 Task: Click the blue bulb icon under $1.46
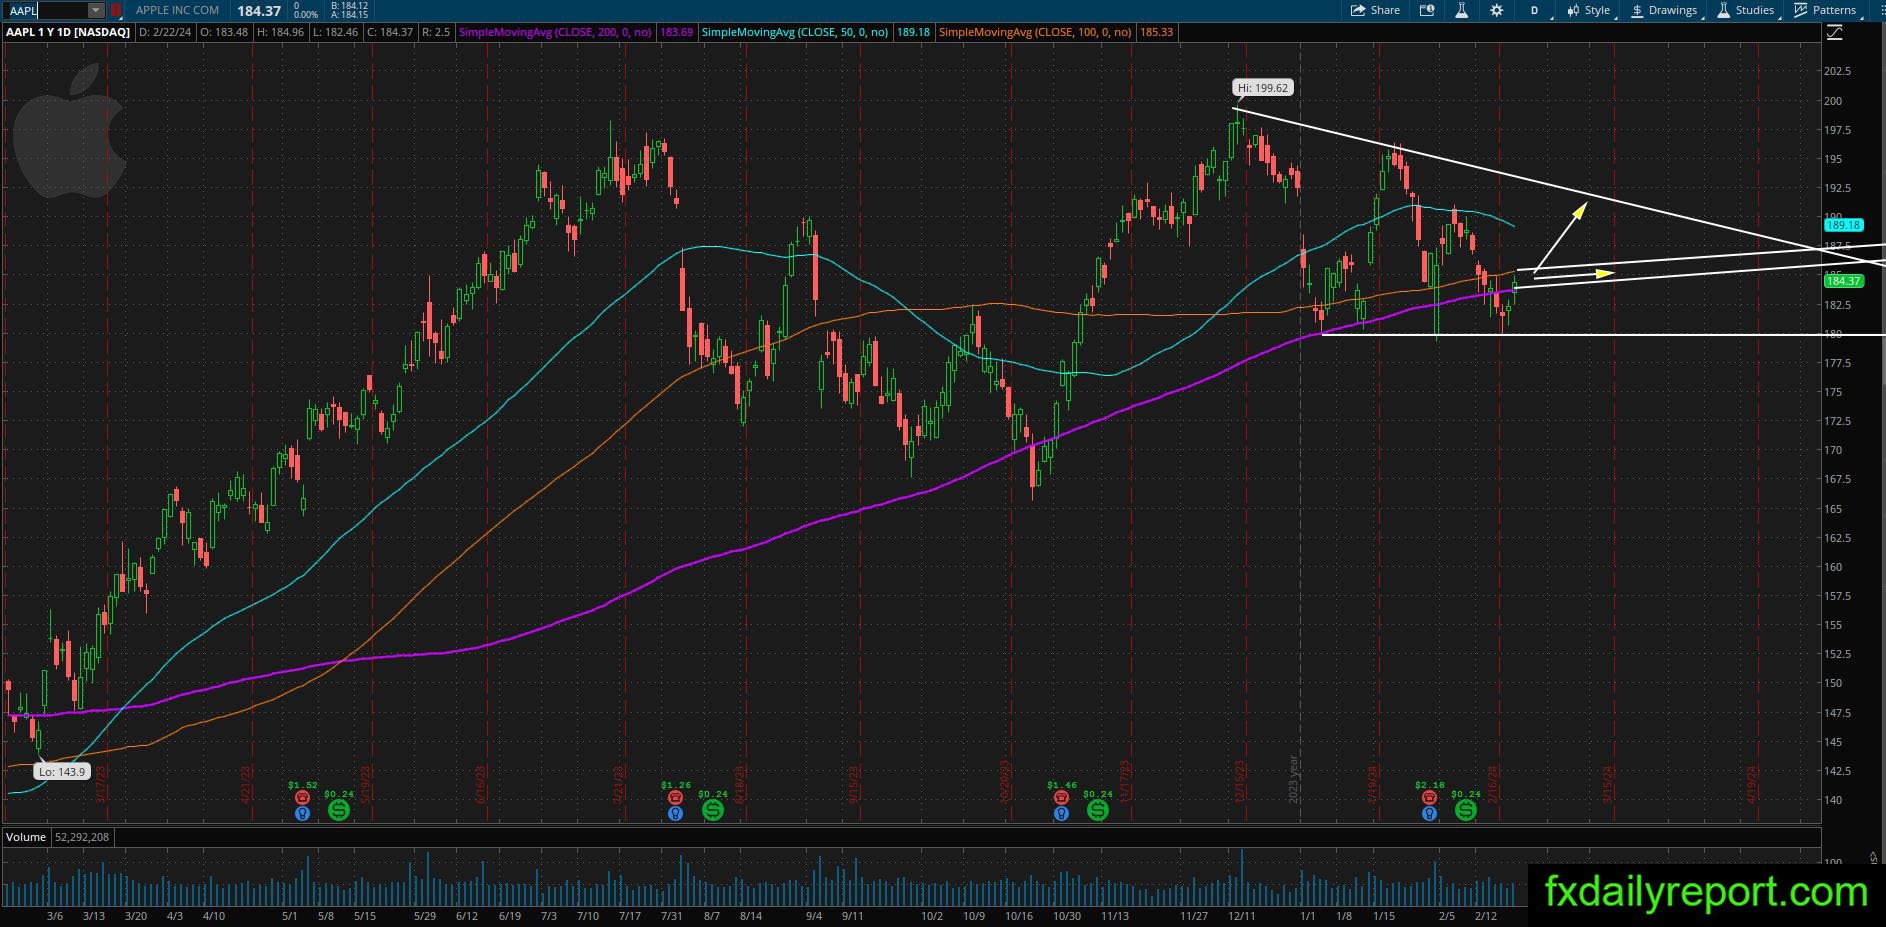tap(1061, 813)
